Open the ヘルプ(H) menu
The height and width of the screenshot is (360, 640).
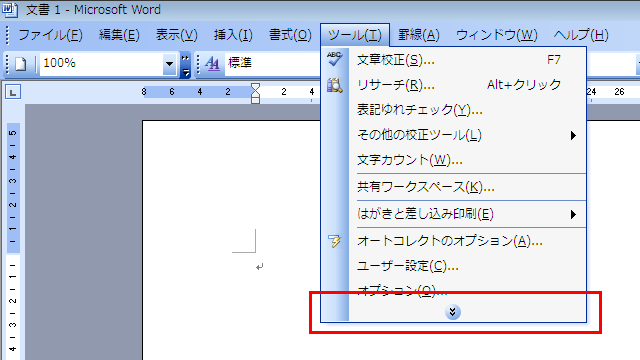(581, 35)
